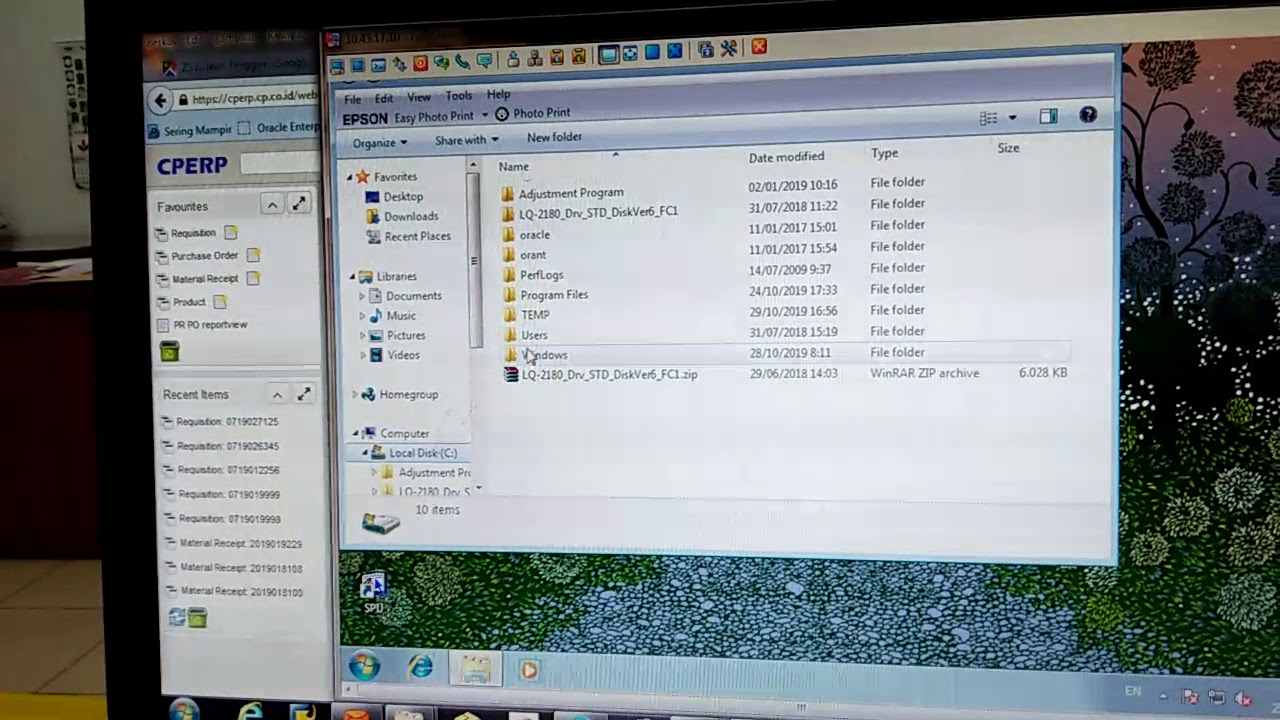
Task: Click the cperp.cp.co.id address bar
Action: 255,98
